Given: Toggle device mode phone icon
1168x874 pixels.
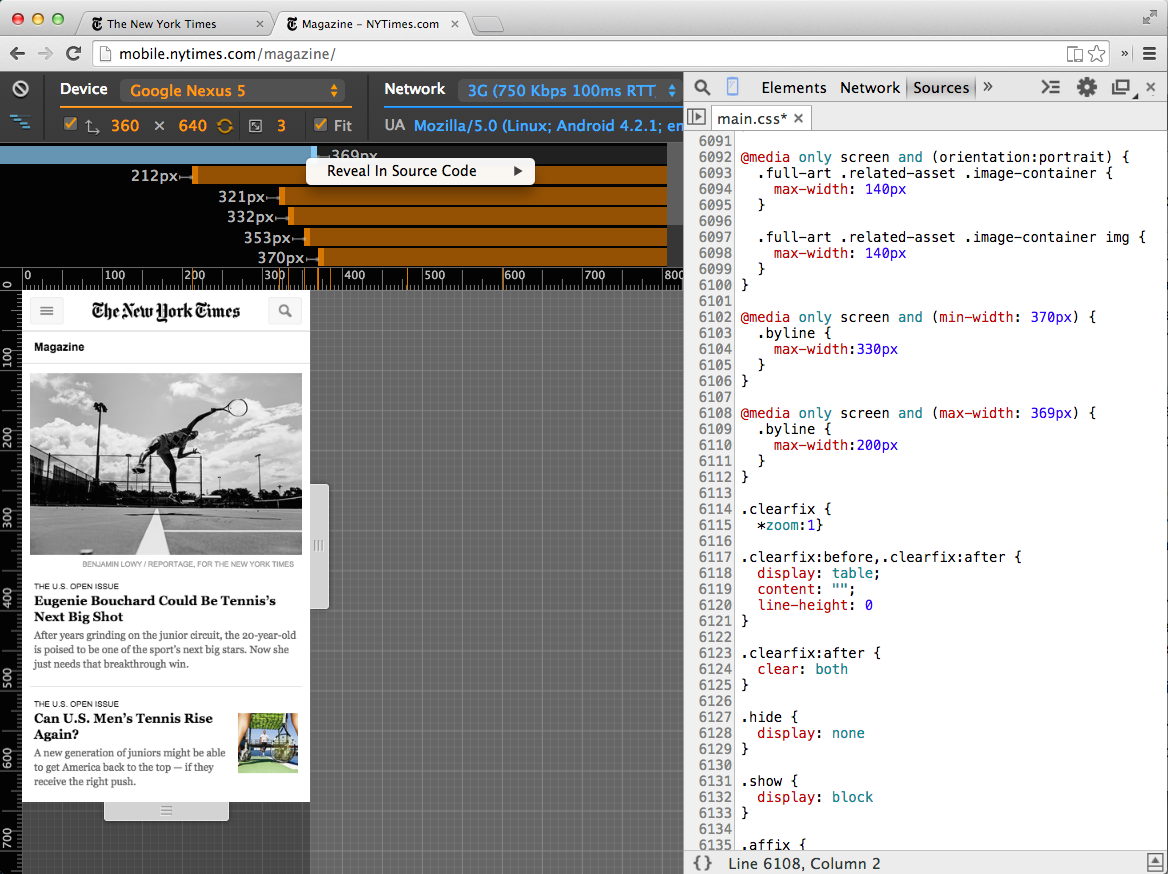Looking at the screenshot, I should click(732, 88).
